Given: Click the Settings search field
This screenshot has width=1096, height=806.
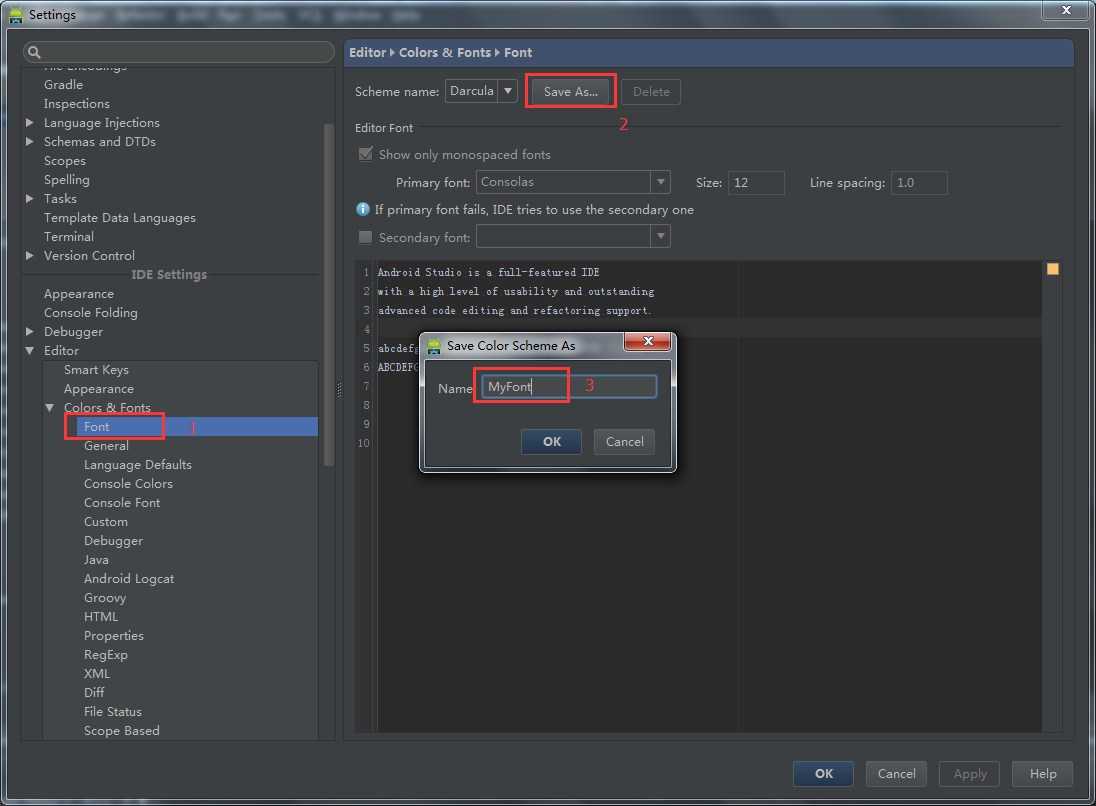Looking at the screenshot, I should coord(179,52).
